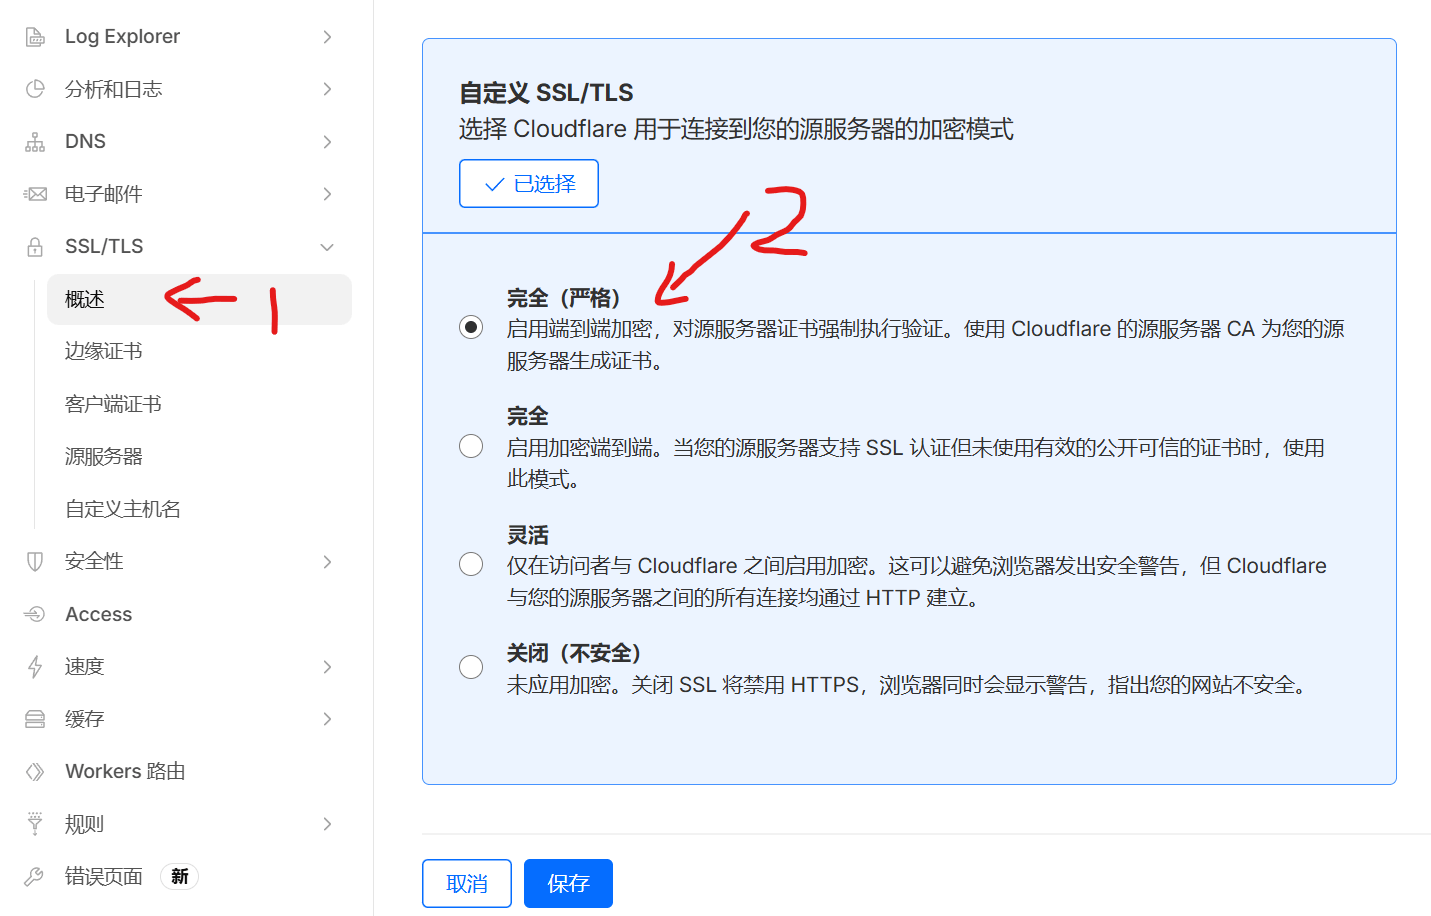This screenshot has height=916, width=1431.
Task: Expand the DNS submenu chevron
Action: point(327,142)
